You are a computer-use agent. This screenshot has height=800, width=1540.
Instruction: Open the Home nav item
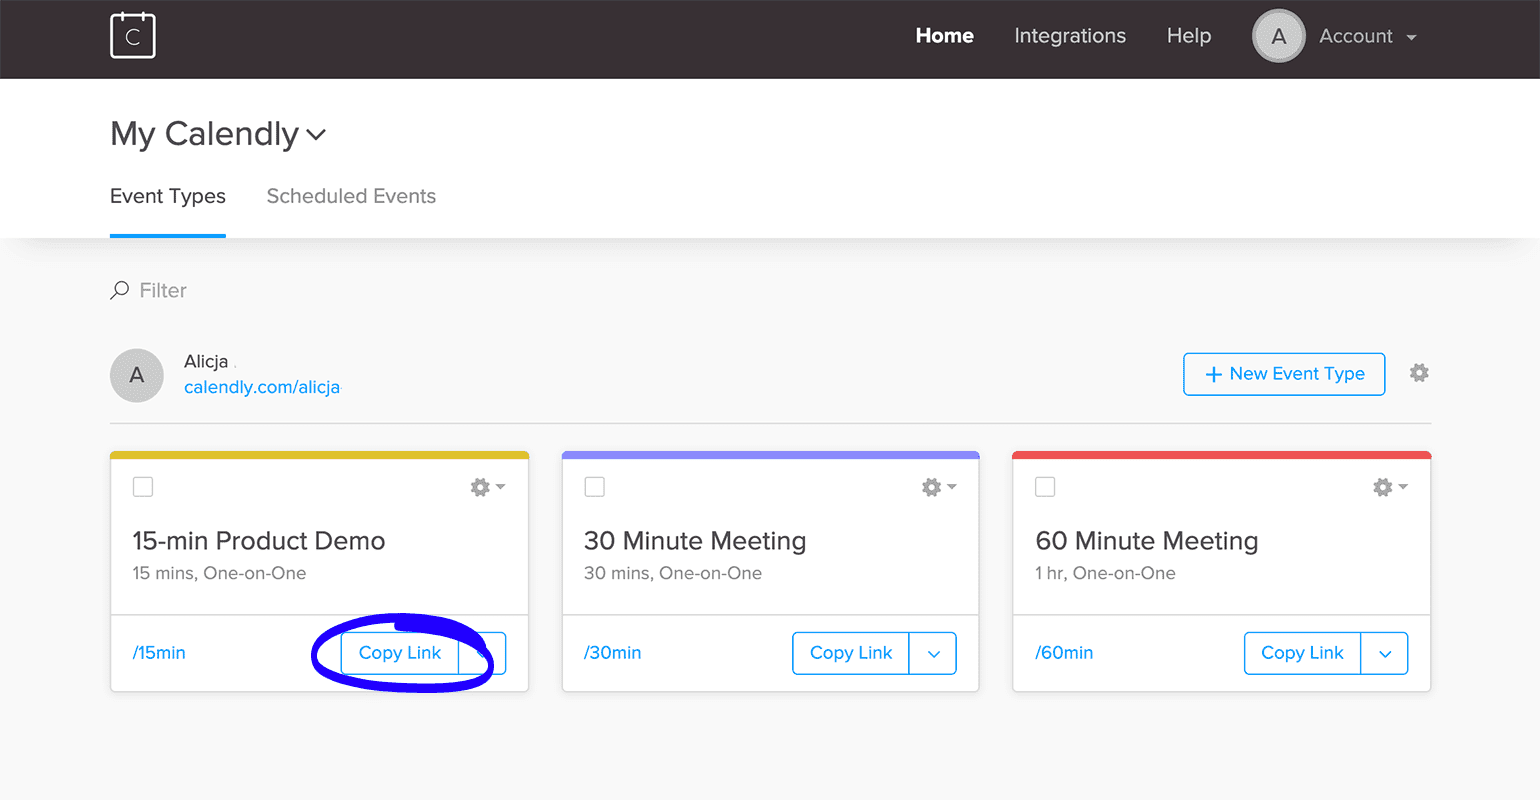coord(944,36)
